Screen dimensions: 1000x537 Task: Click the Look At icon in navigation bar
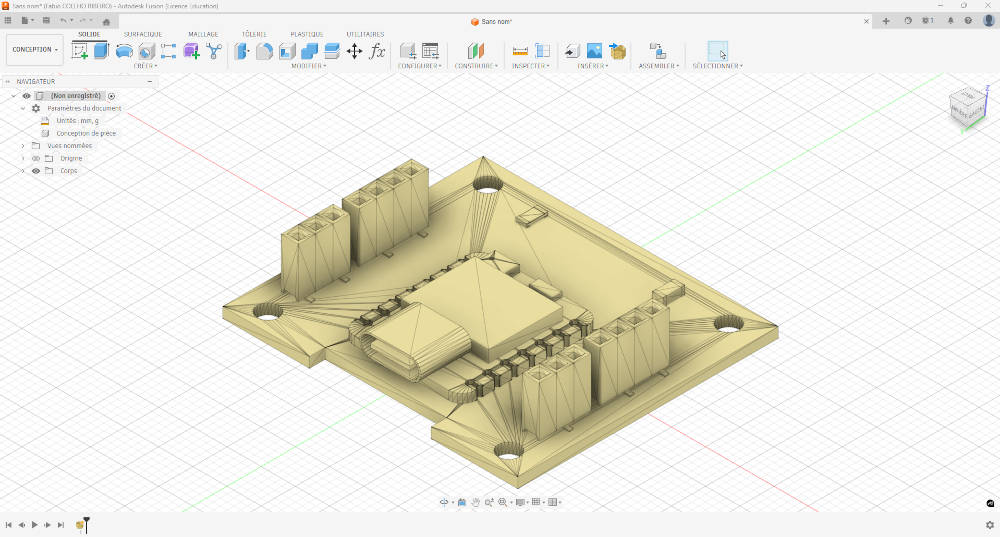pos(462,502)
